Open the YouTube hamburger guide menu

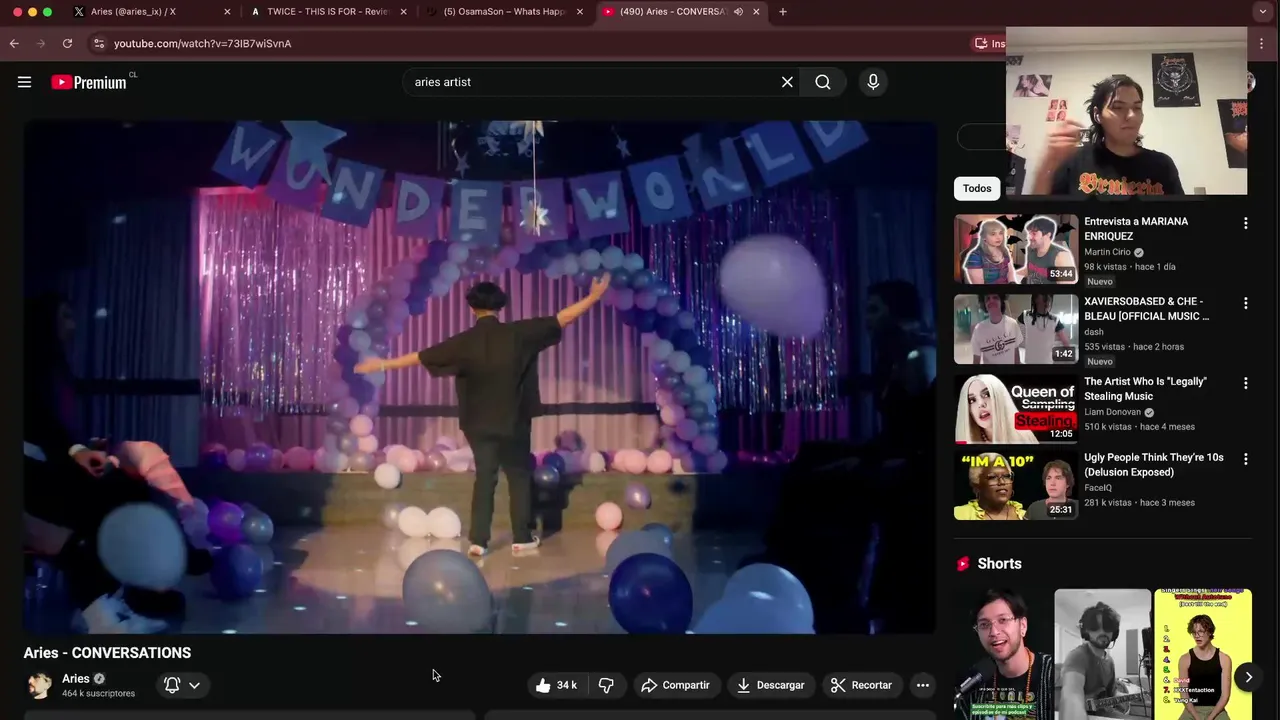(x=24, y=82)
